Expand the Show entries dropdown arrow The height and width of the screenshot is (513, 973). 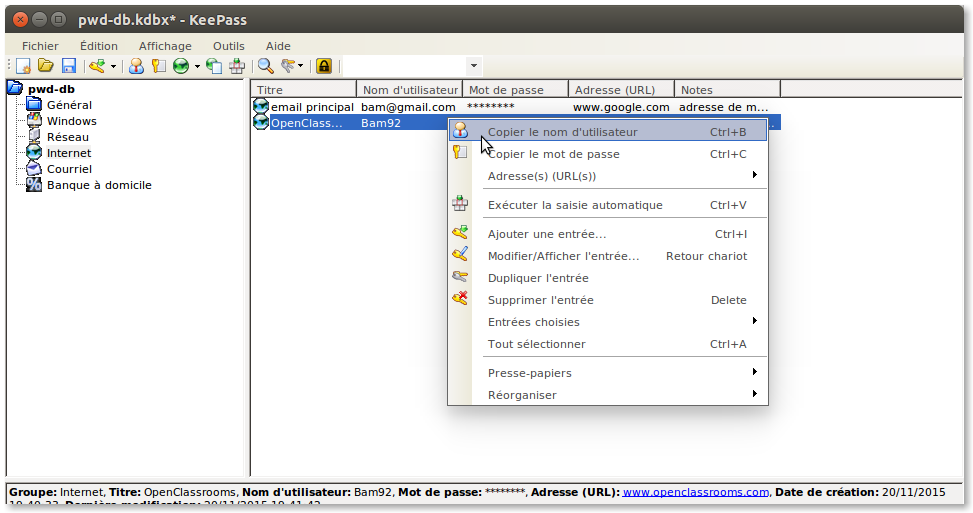coord(300,66)
